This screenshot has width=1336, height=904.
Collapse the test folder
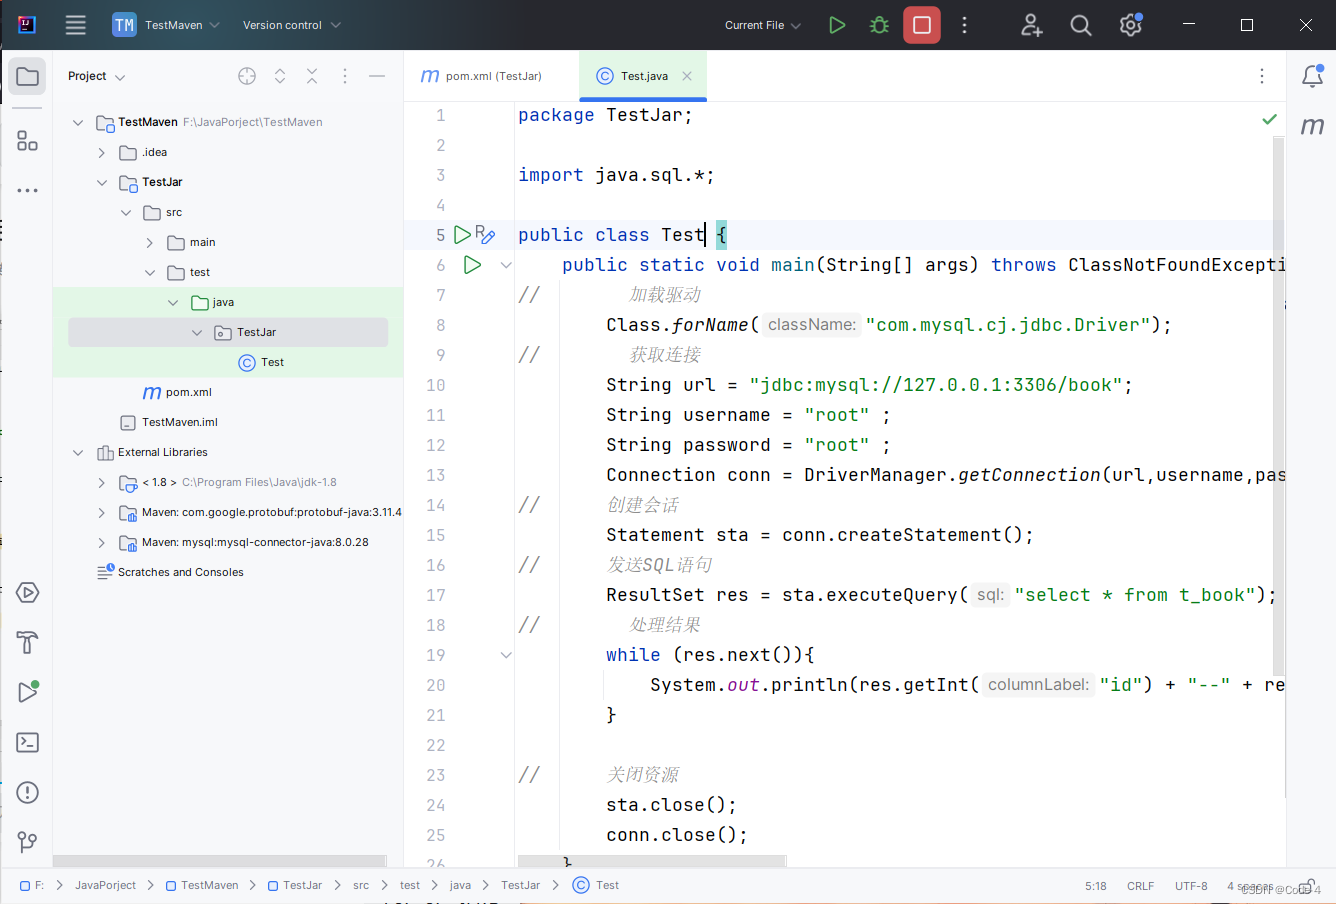[150, 272]
